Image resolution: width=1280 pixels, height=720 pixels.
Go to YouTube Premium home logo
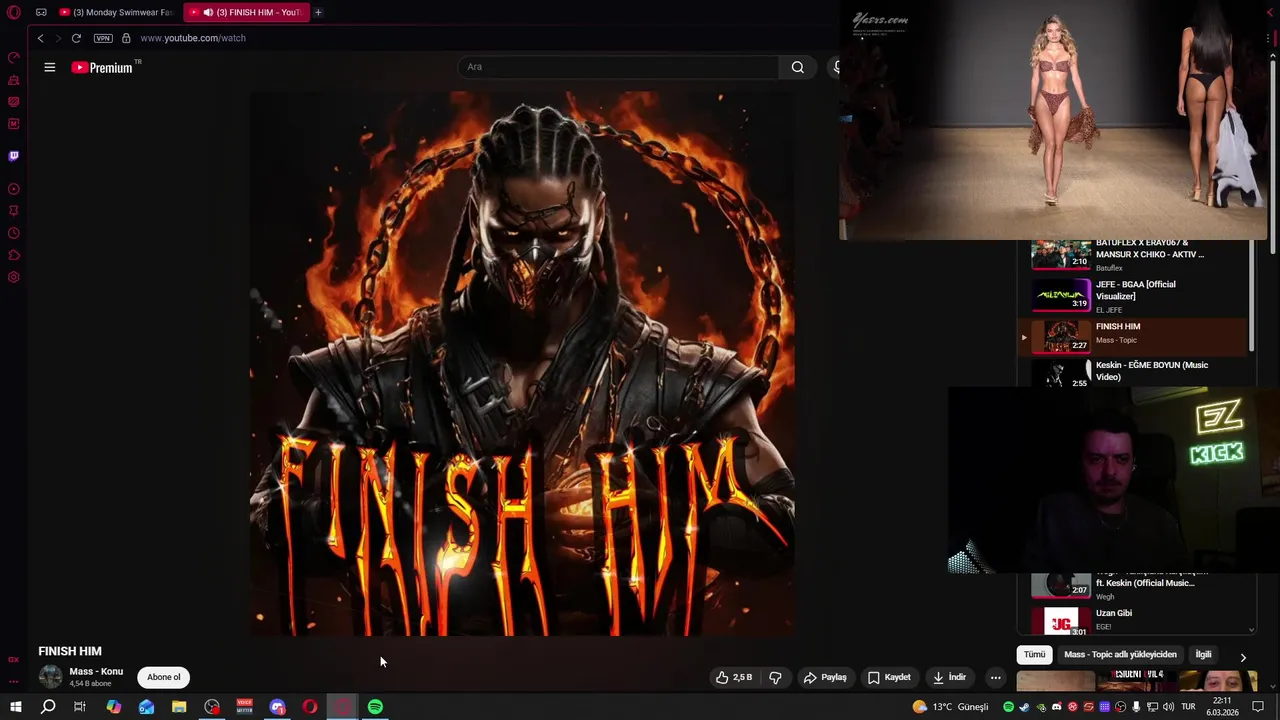[104, 67]
